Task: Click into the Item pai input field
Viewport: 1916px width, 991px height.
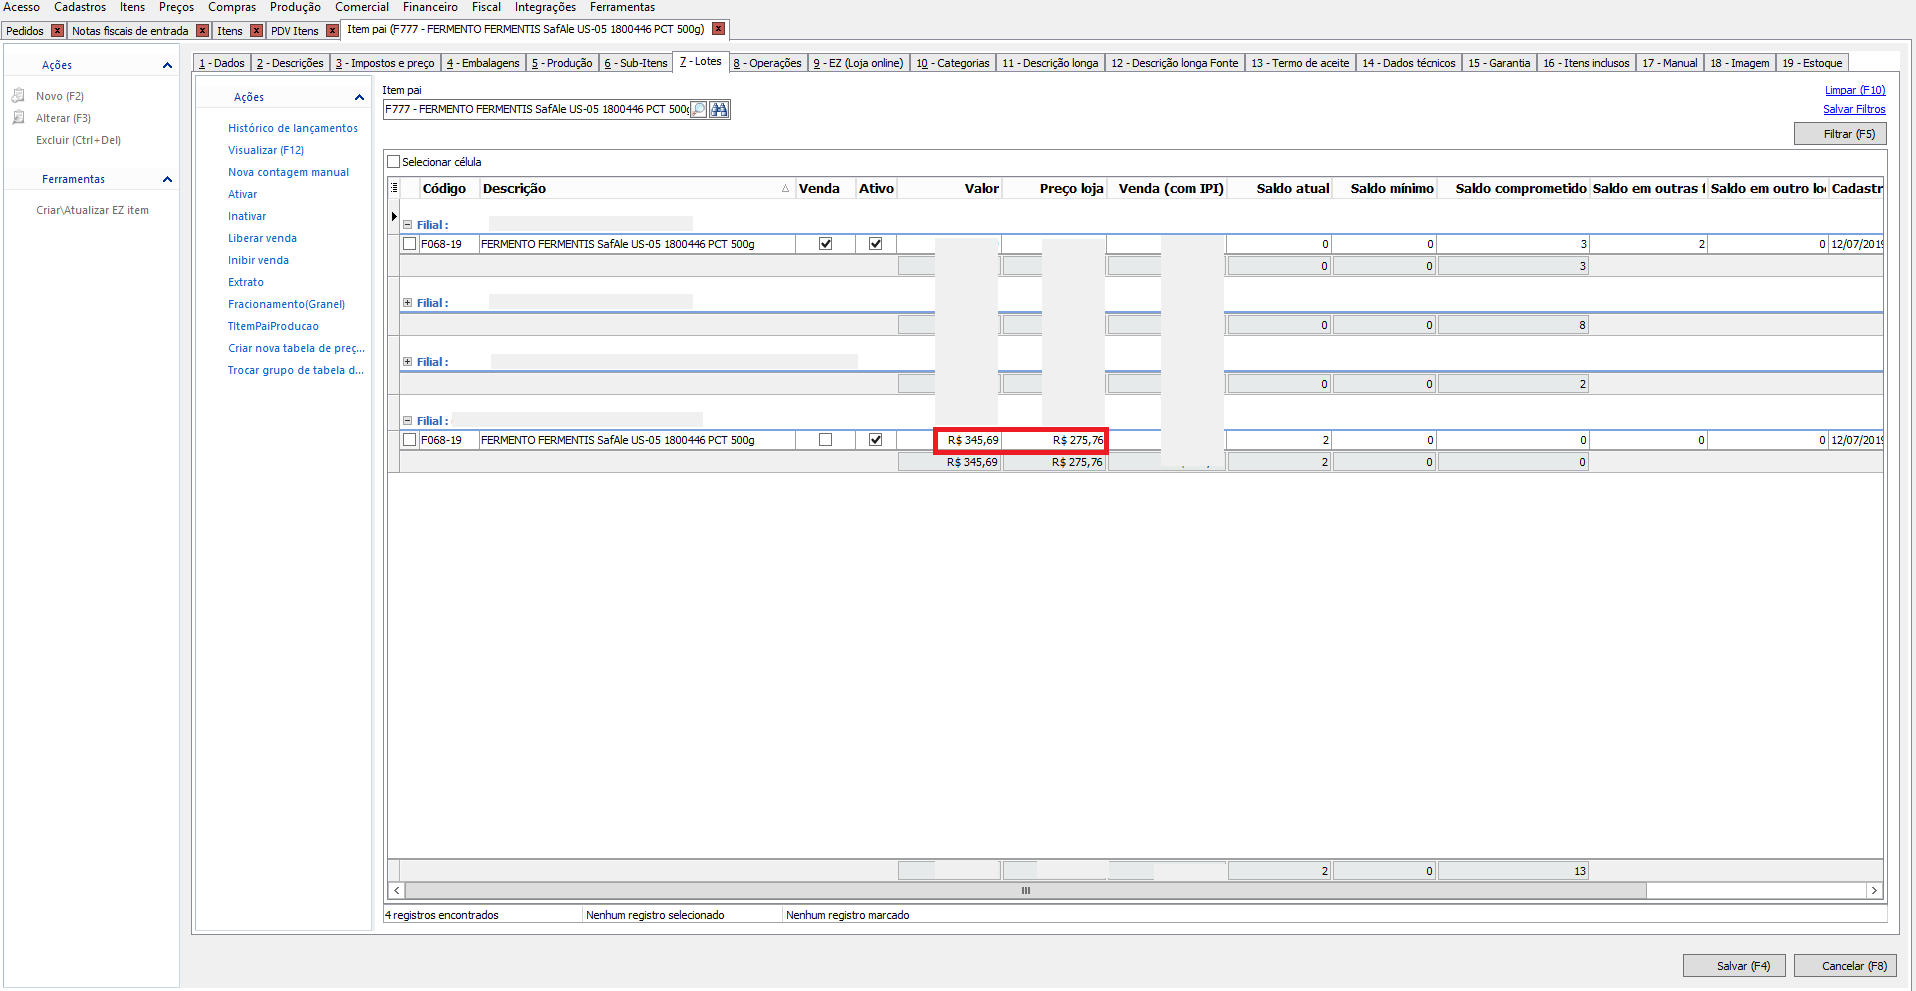Action: pyautogui.click(x=537, y=109)
